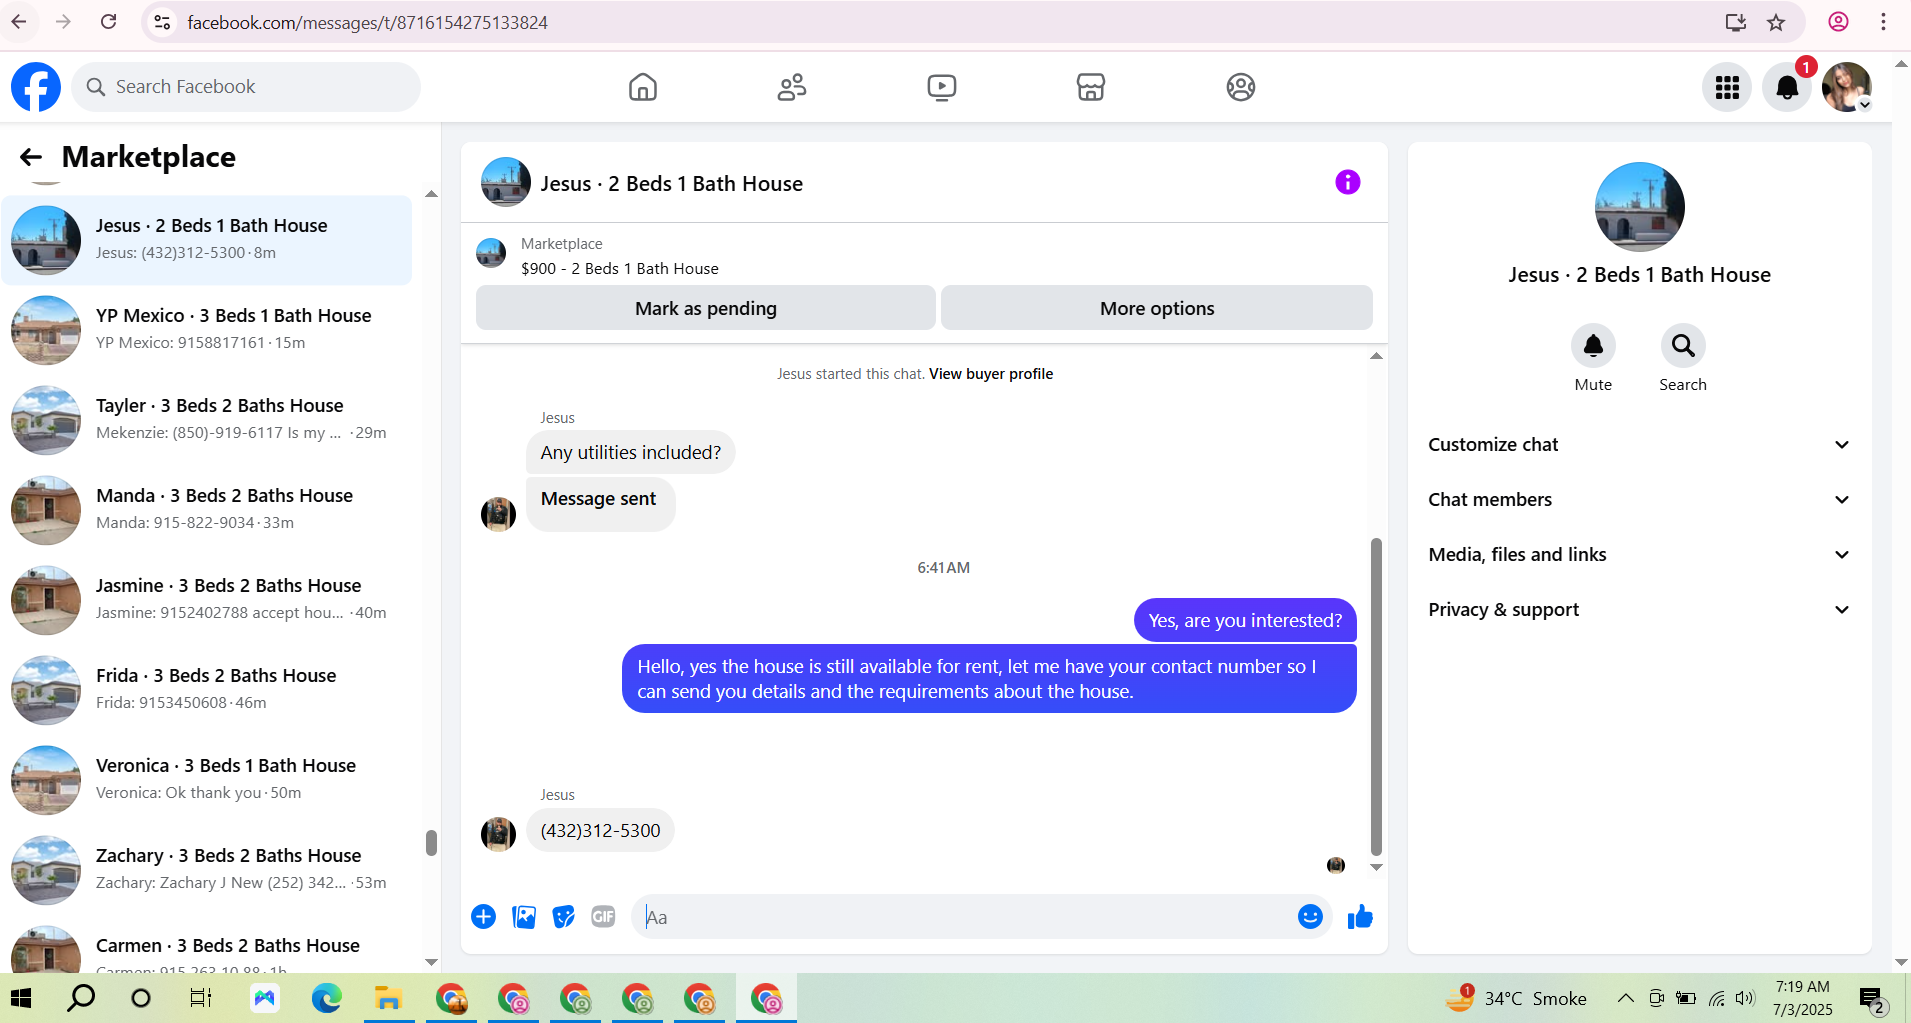Open YP Mexico 3 Beds 1 Bath chat
The image size is (1911, 1023).
pyautogui.click(x=207, y=330)
